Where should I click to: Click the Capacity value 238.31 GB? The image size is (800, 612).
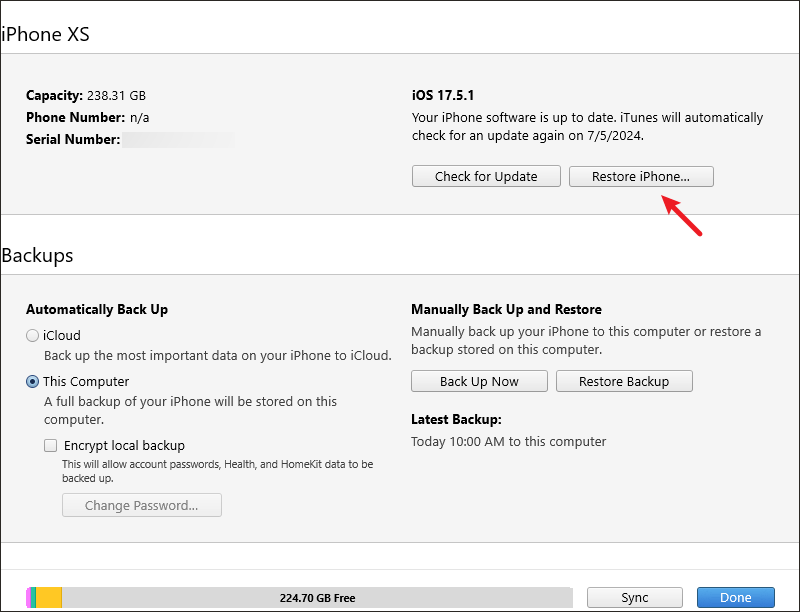pos(116,95)
